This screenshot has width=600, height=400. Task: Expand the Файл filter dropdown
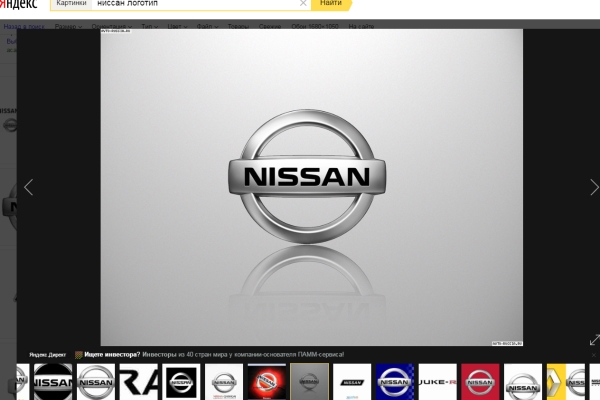(x=207, y=26)
